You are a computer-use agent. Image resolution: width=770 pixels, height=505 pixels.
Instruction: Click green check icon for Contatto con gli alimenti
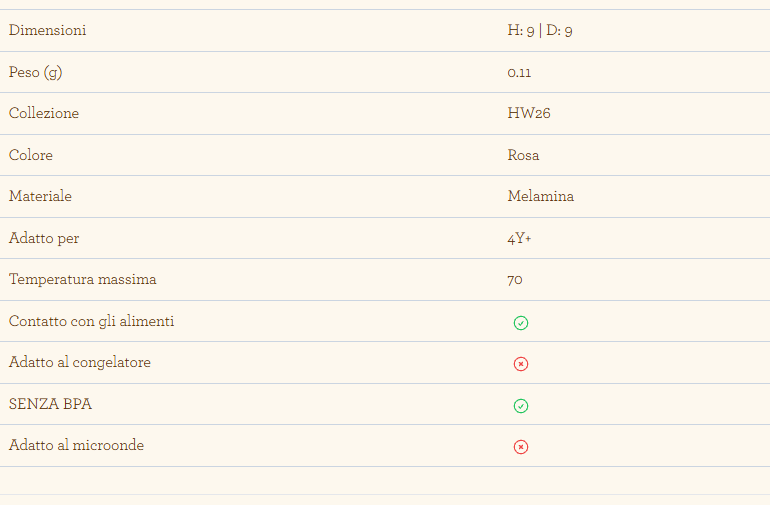(521, 323)
